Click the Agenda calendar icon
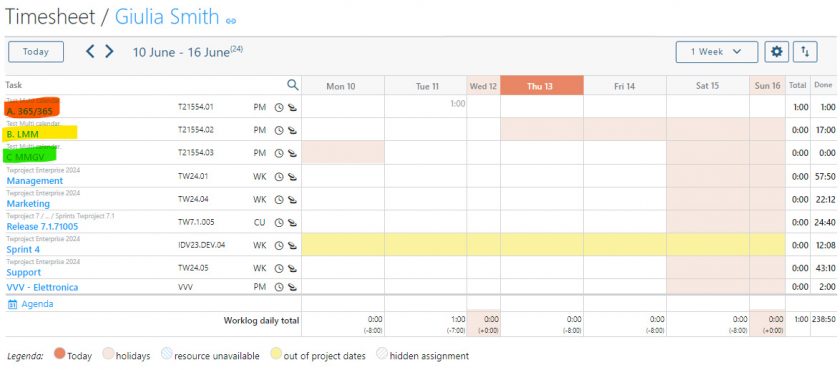This screenshot has width=840, height=370. tap(13, 304)
